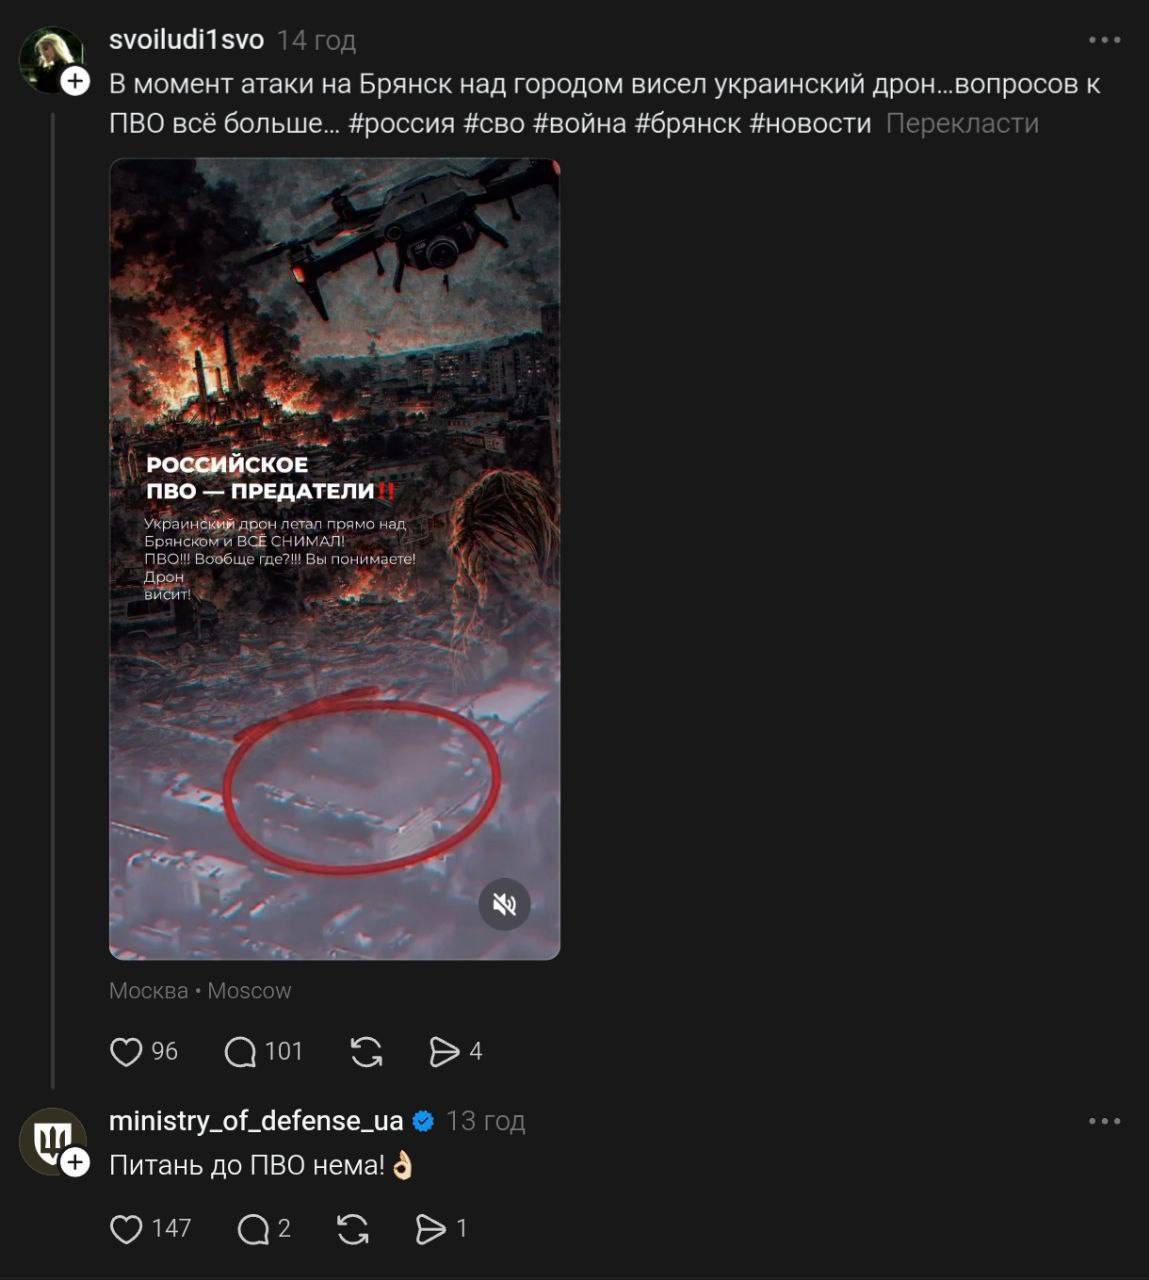
Task: Like the ministry_of_defense_ua reply
Action: pyautogui.click(x=126, y=1229)
